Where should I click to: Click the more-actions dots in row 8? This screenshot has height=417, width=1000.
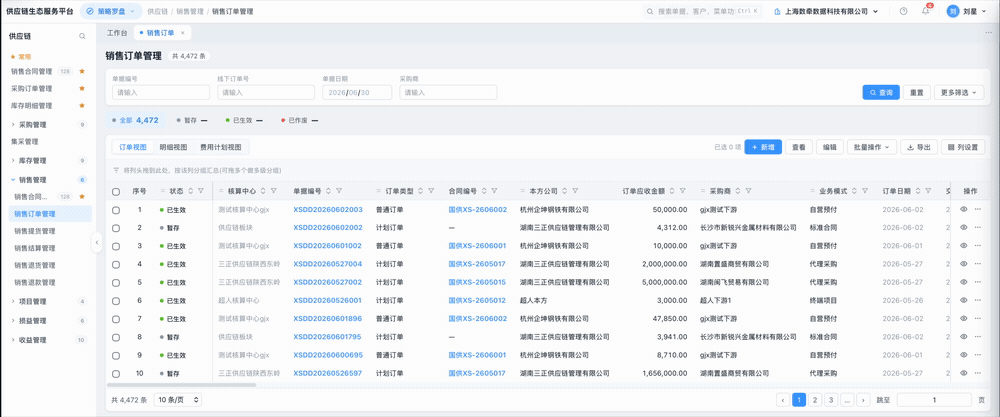[978, 337]
